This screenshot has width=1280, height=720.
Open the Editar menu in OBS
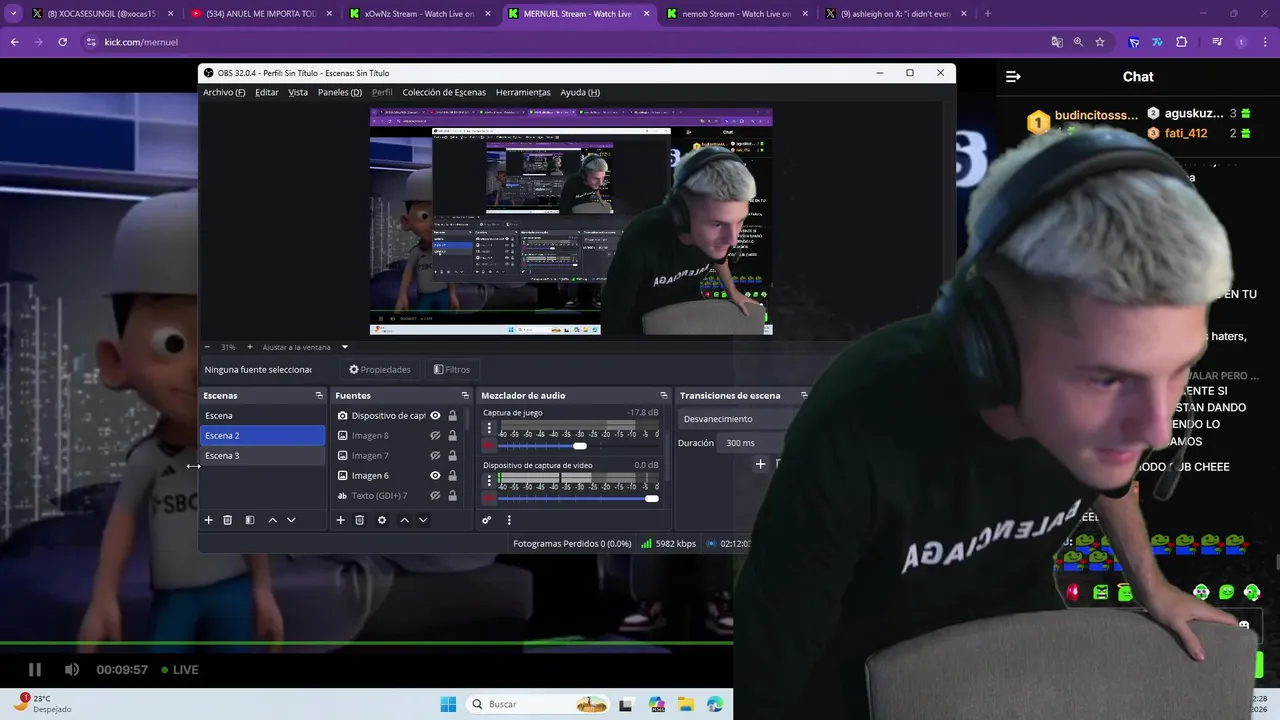click(267, 92)
